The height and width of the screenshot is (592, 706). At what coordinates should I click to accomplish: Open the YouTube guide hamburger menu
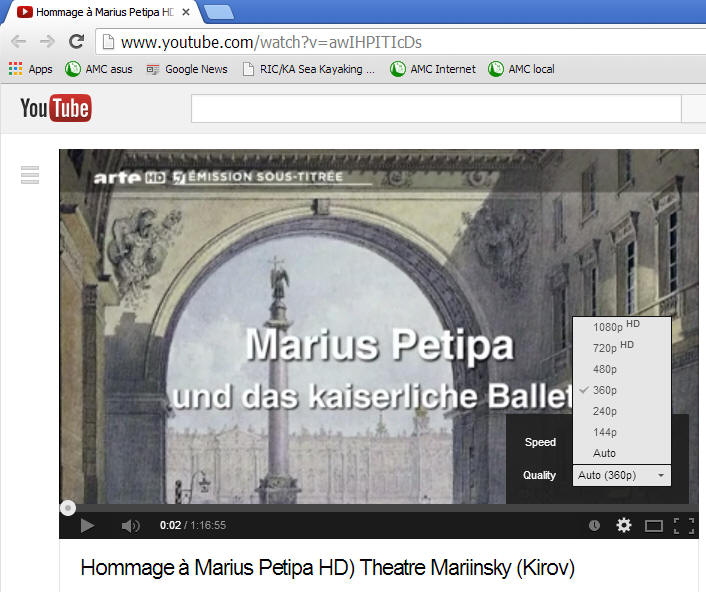[30, 175]
